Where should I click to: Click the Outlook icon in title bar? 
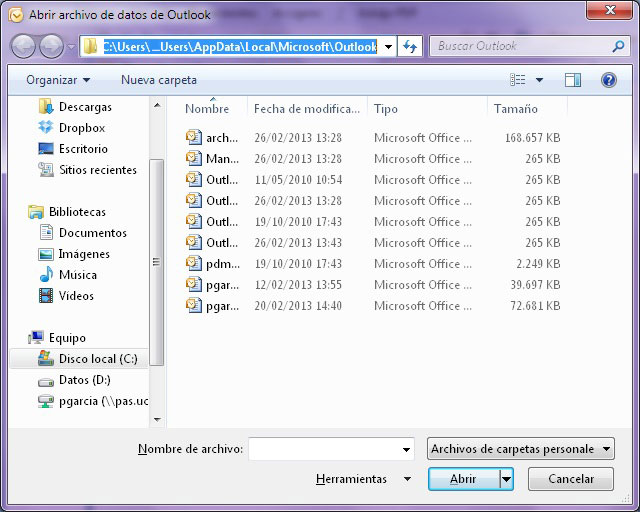16,15
